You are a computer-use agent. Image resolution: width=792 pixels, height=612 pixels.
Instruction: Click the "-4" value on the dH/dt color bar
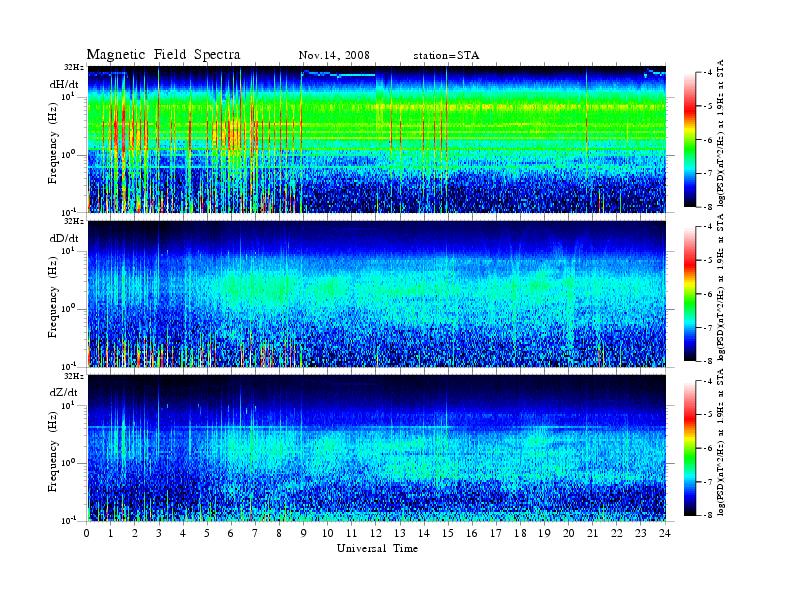click(708, 73)
